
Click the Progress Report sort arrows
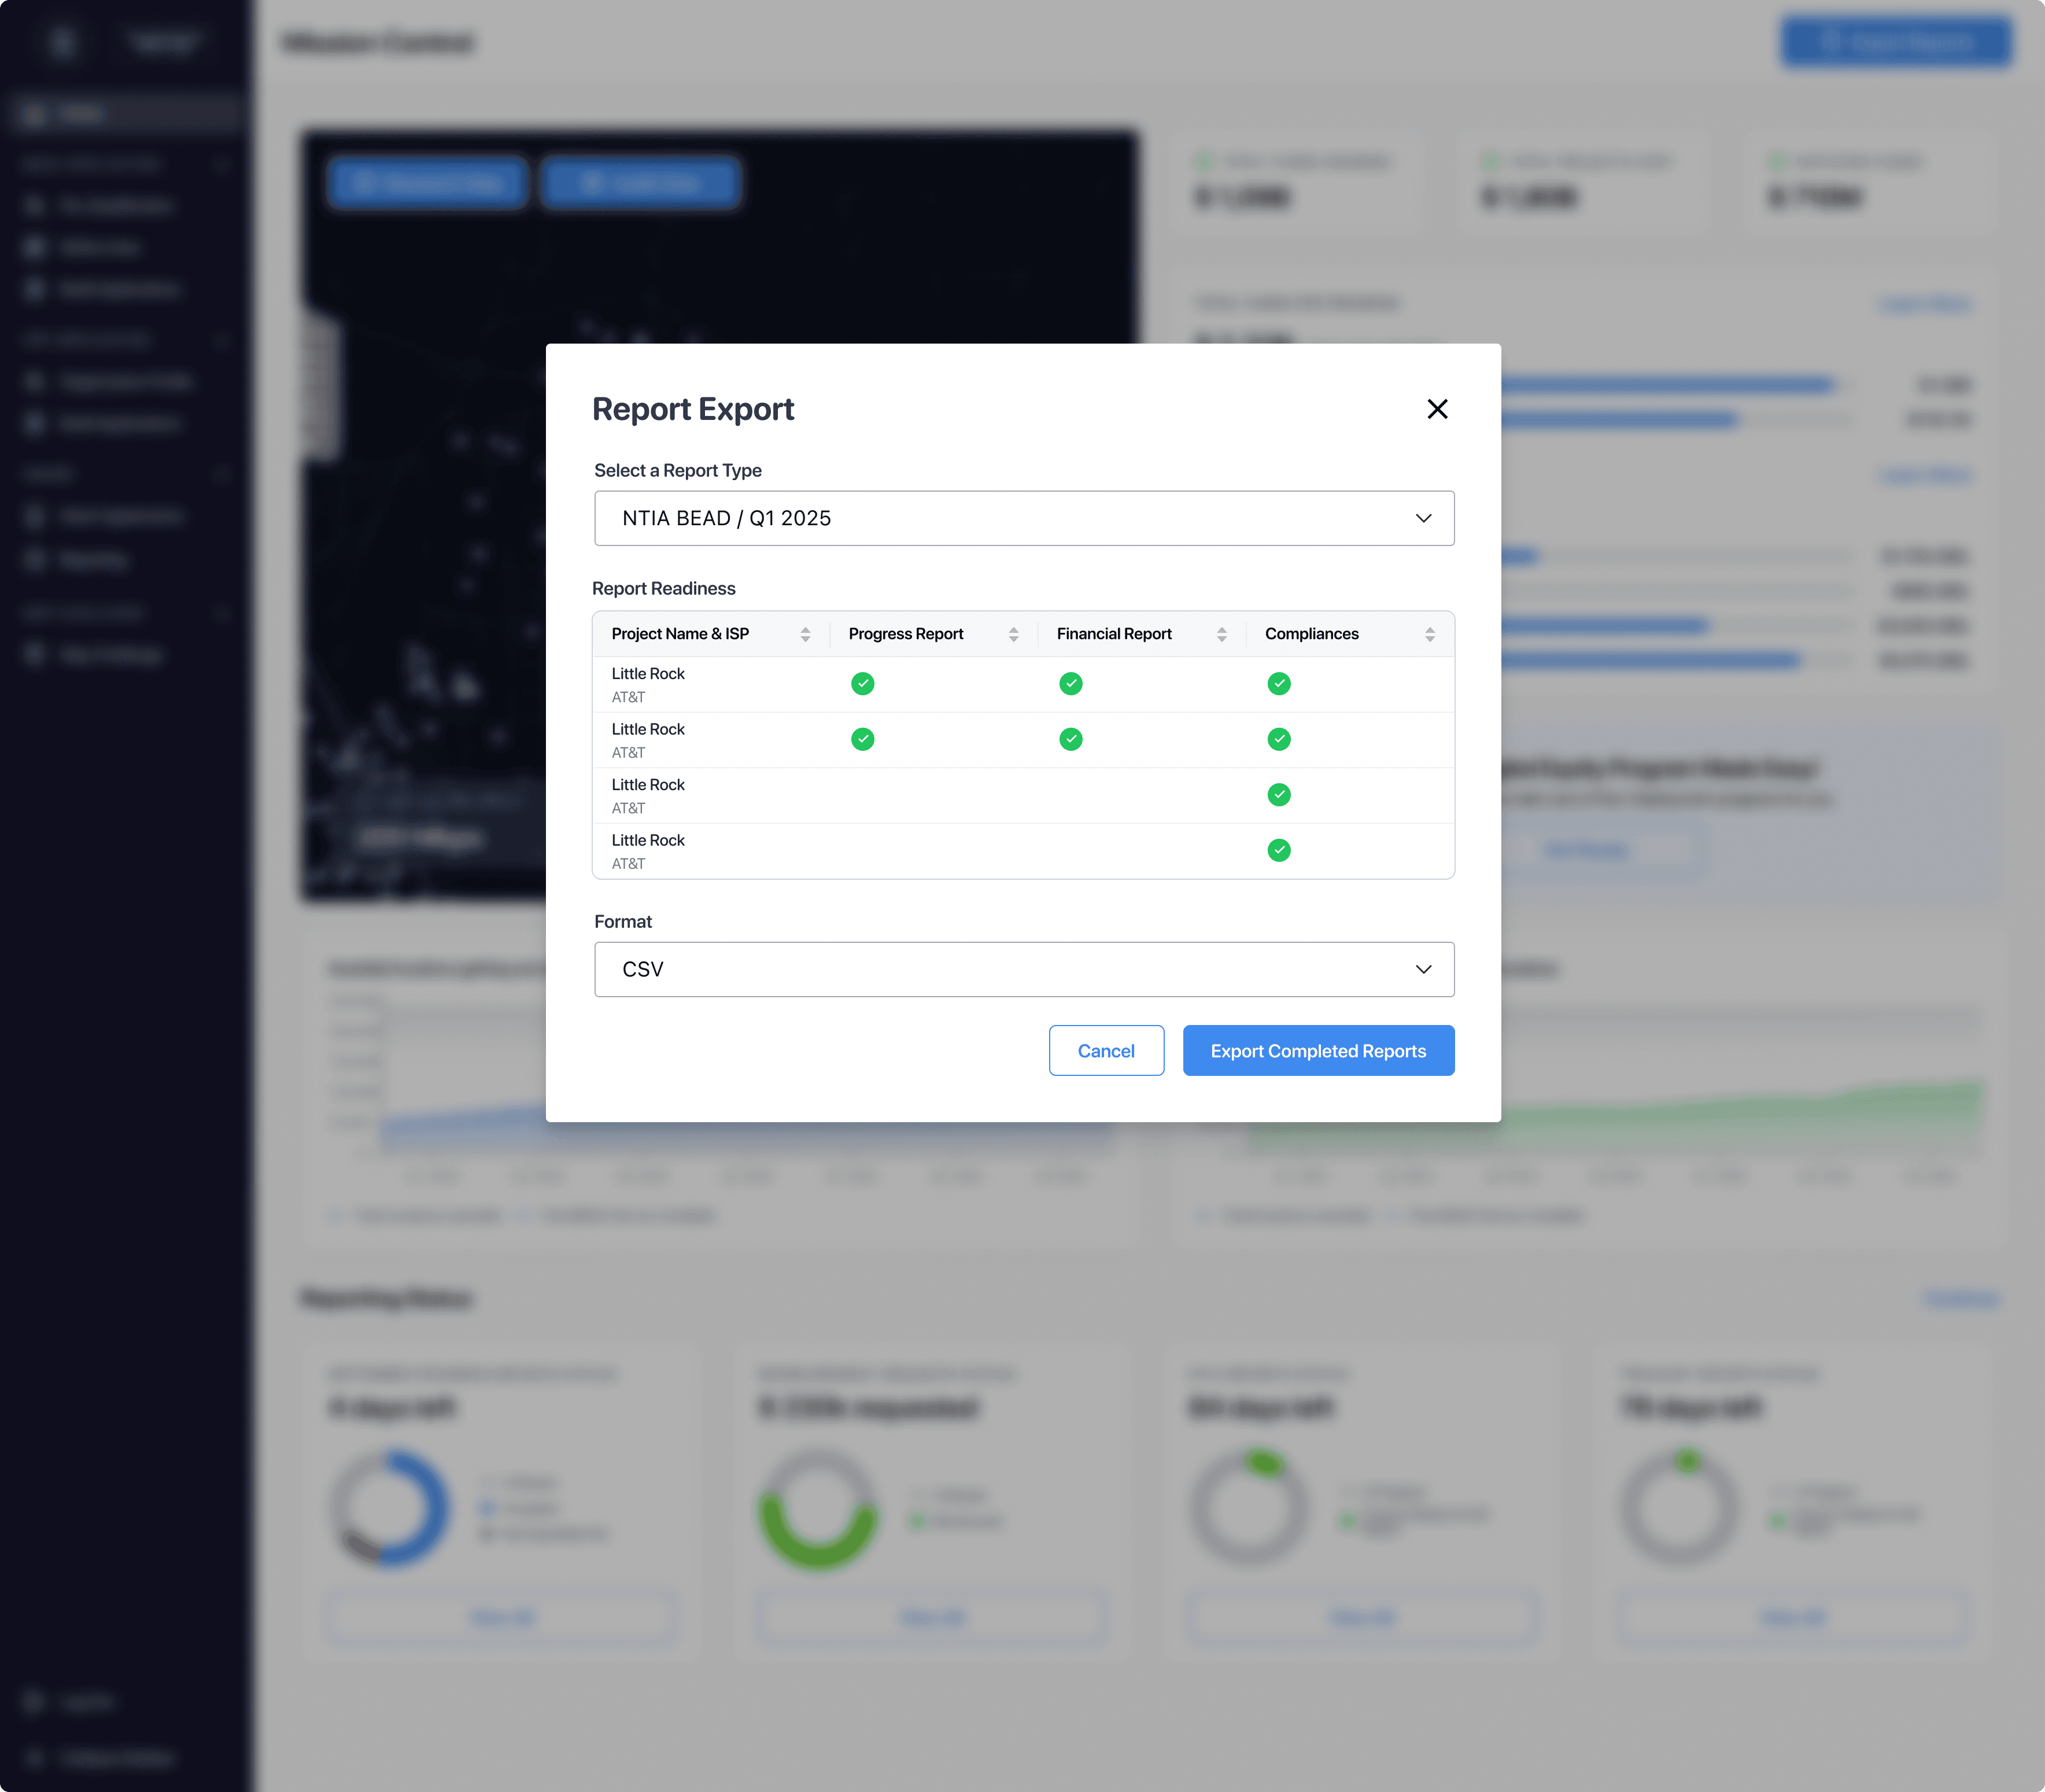click(1013, 634)
